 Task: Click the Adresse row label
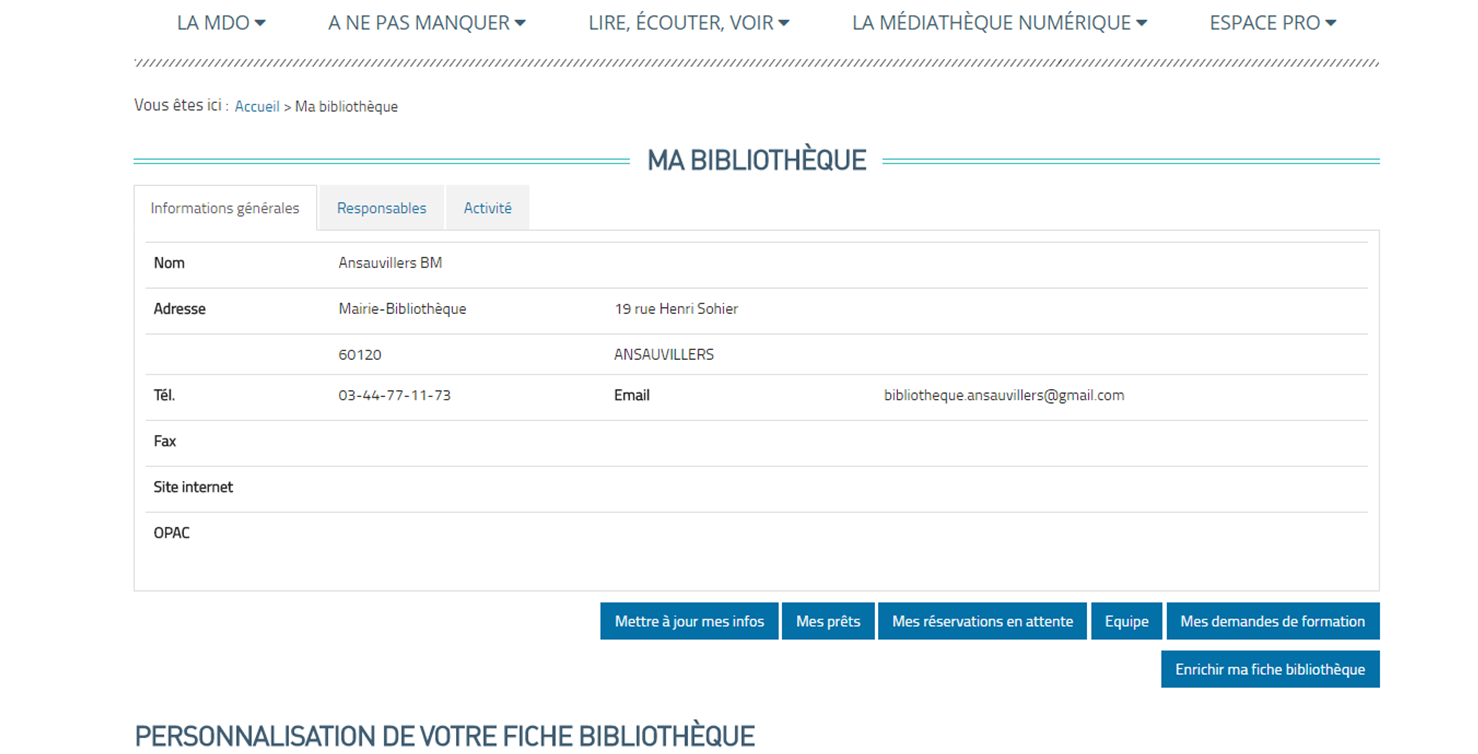(179, 309)
